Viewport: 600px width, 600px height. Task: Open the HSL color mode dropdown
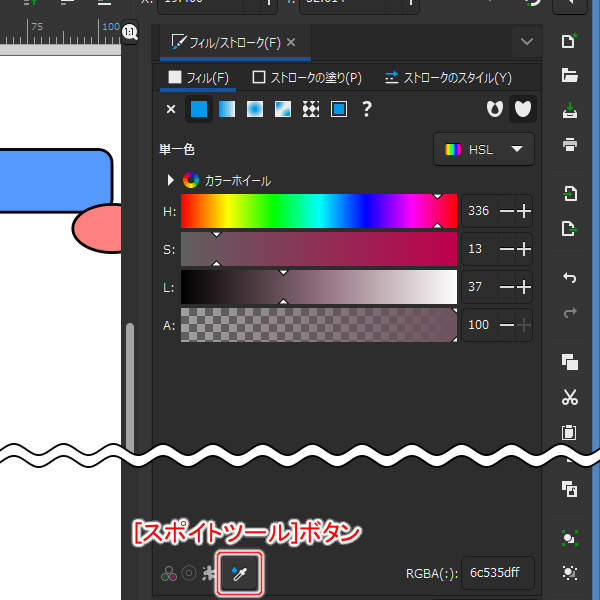click(x=484, y=149)
